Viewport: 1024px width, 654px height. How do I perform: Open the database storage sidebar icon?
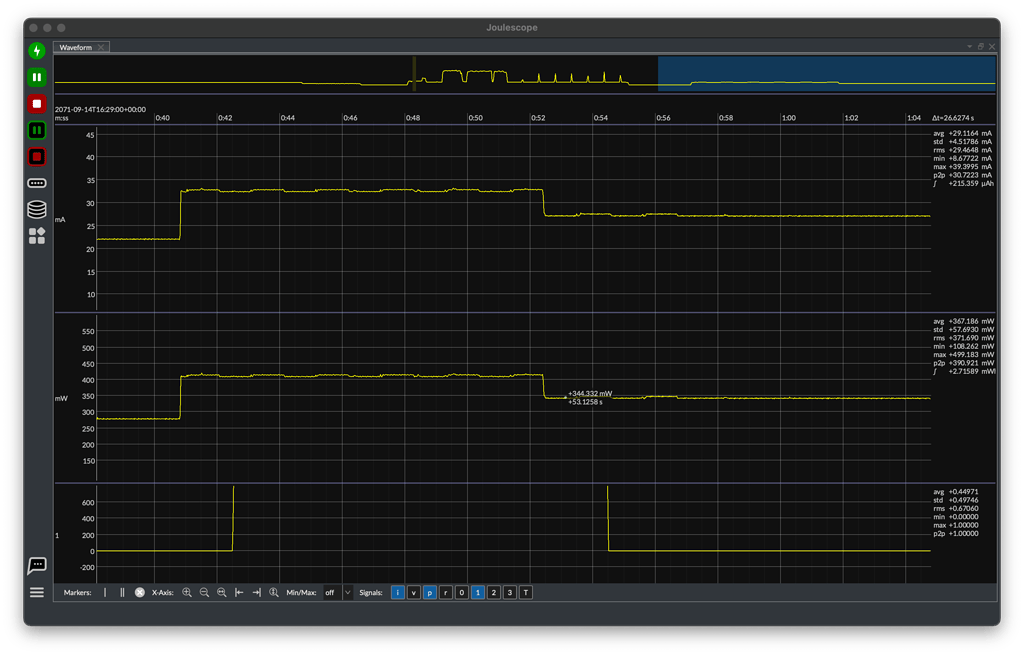(36, 209)
